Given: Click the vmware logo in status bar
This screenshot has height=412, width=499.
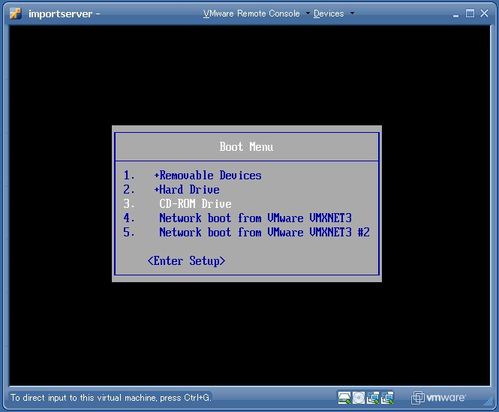Looking at the screenshot, I should 438,398.
